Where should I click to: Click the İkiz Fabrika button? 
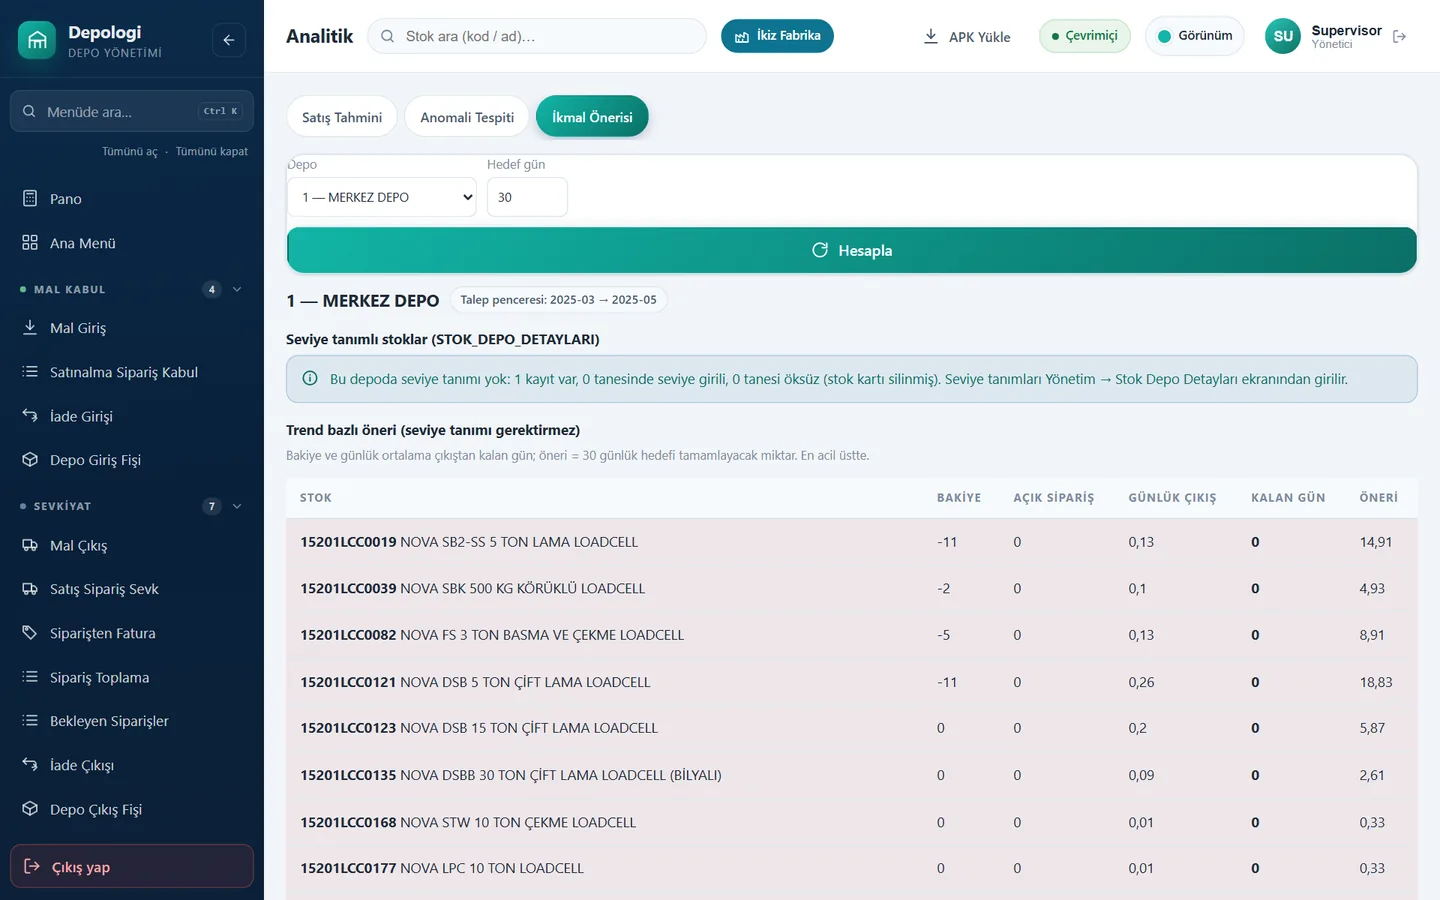777,36
